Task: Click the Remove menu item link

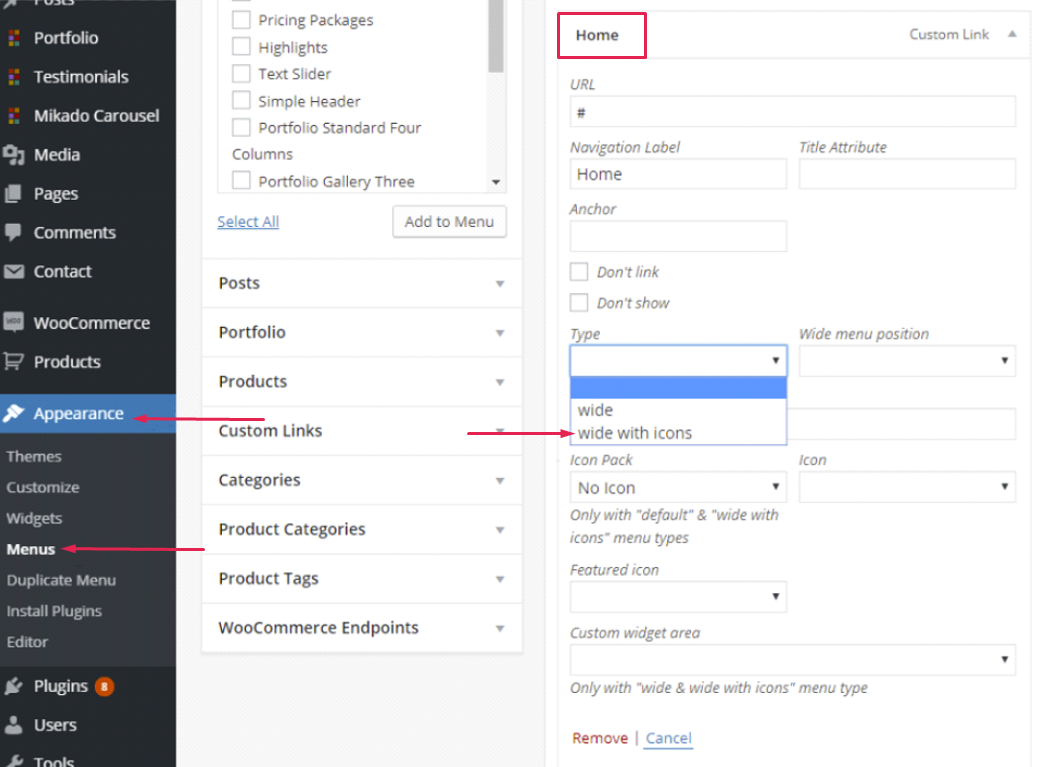Action: pos(600,738)
